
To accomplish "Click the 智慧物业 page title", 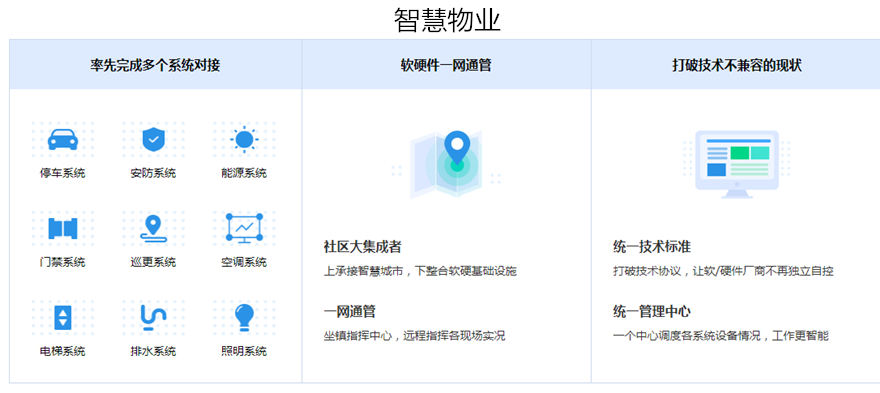I will (x=447, y=20).
